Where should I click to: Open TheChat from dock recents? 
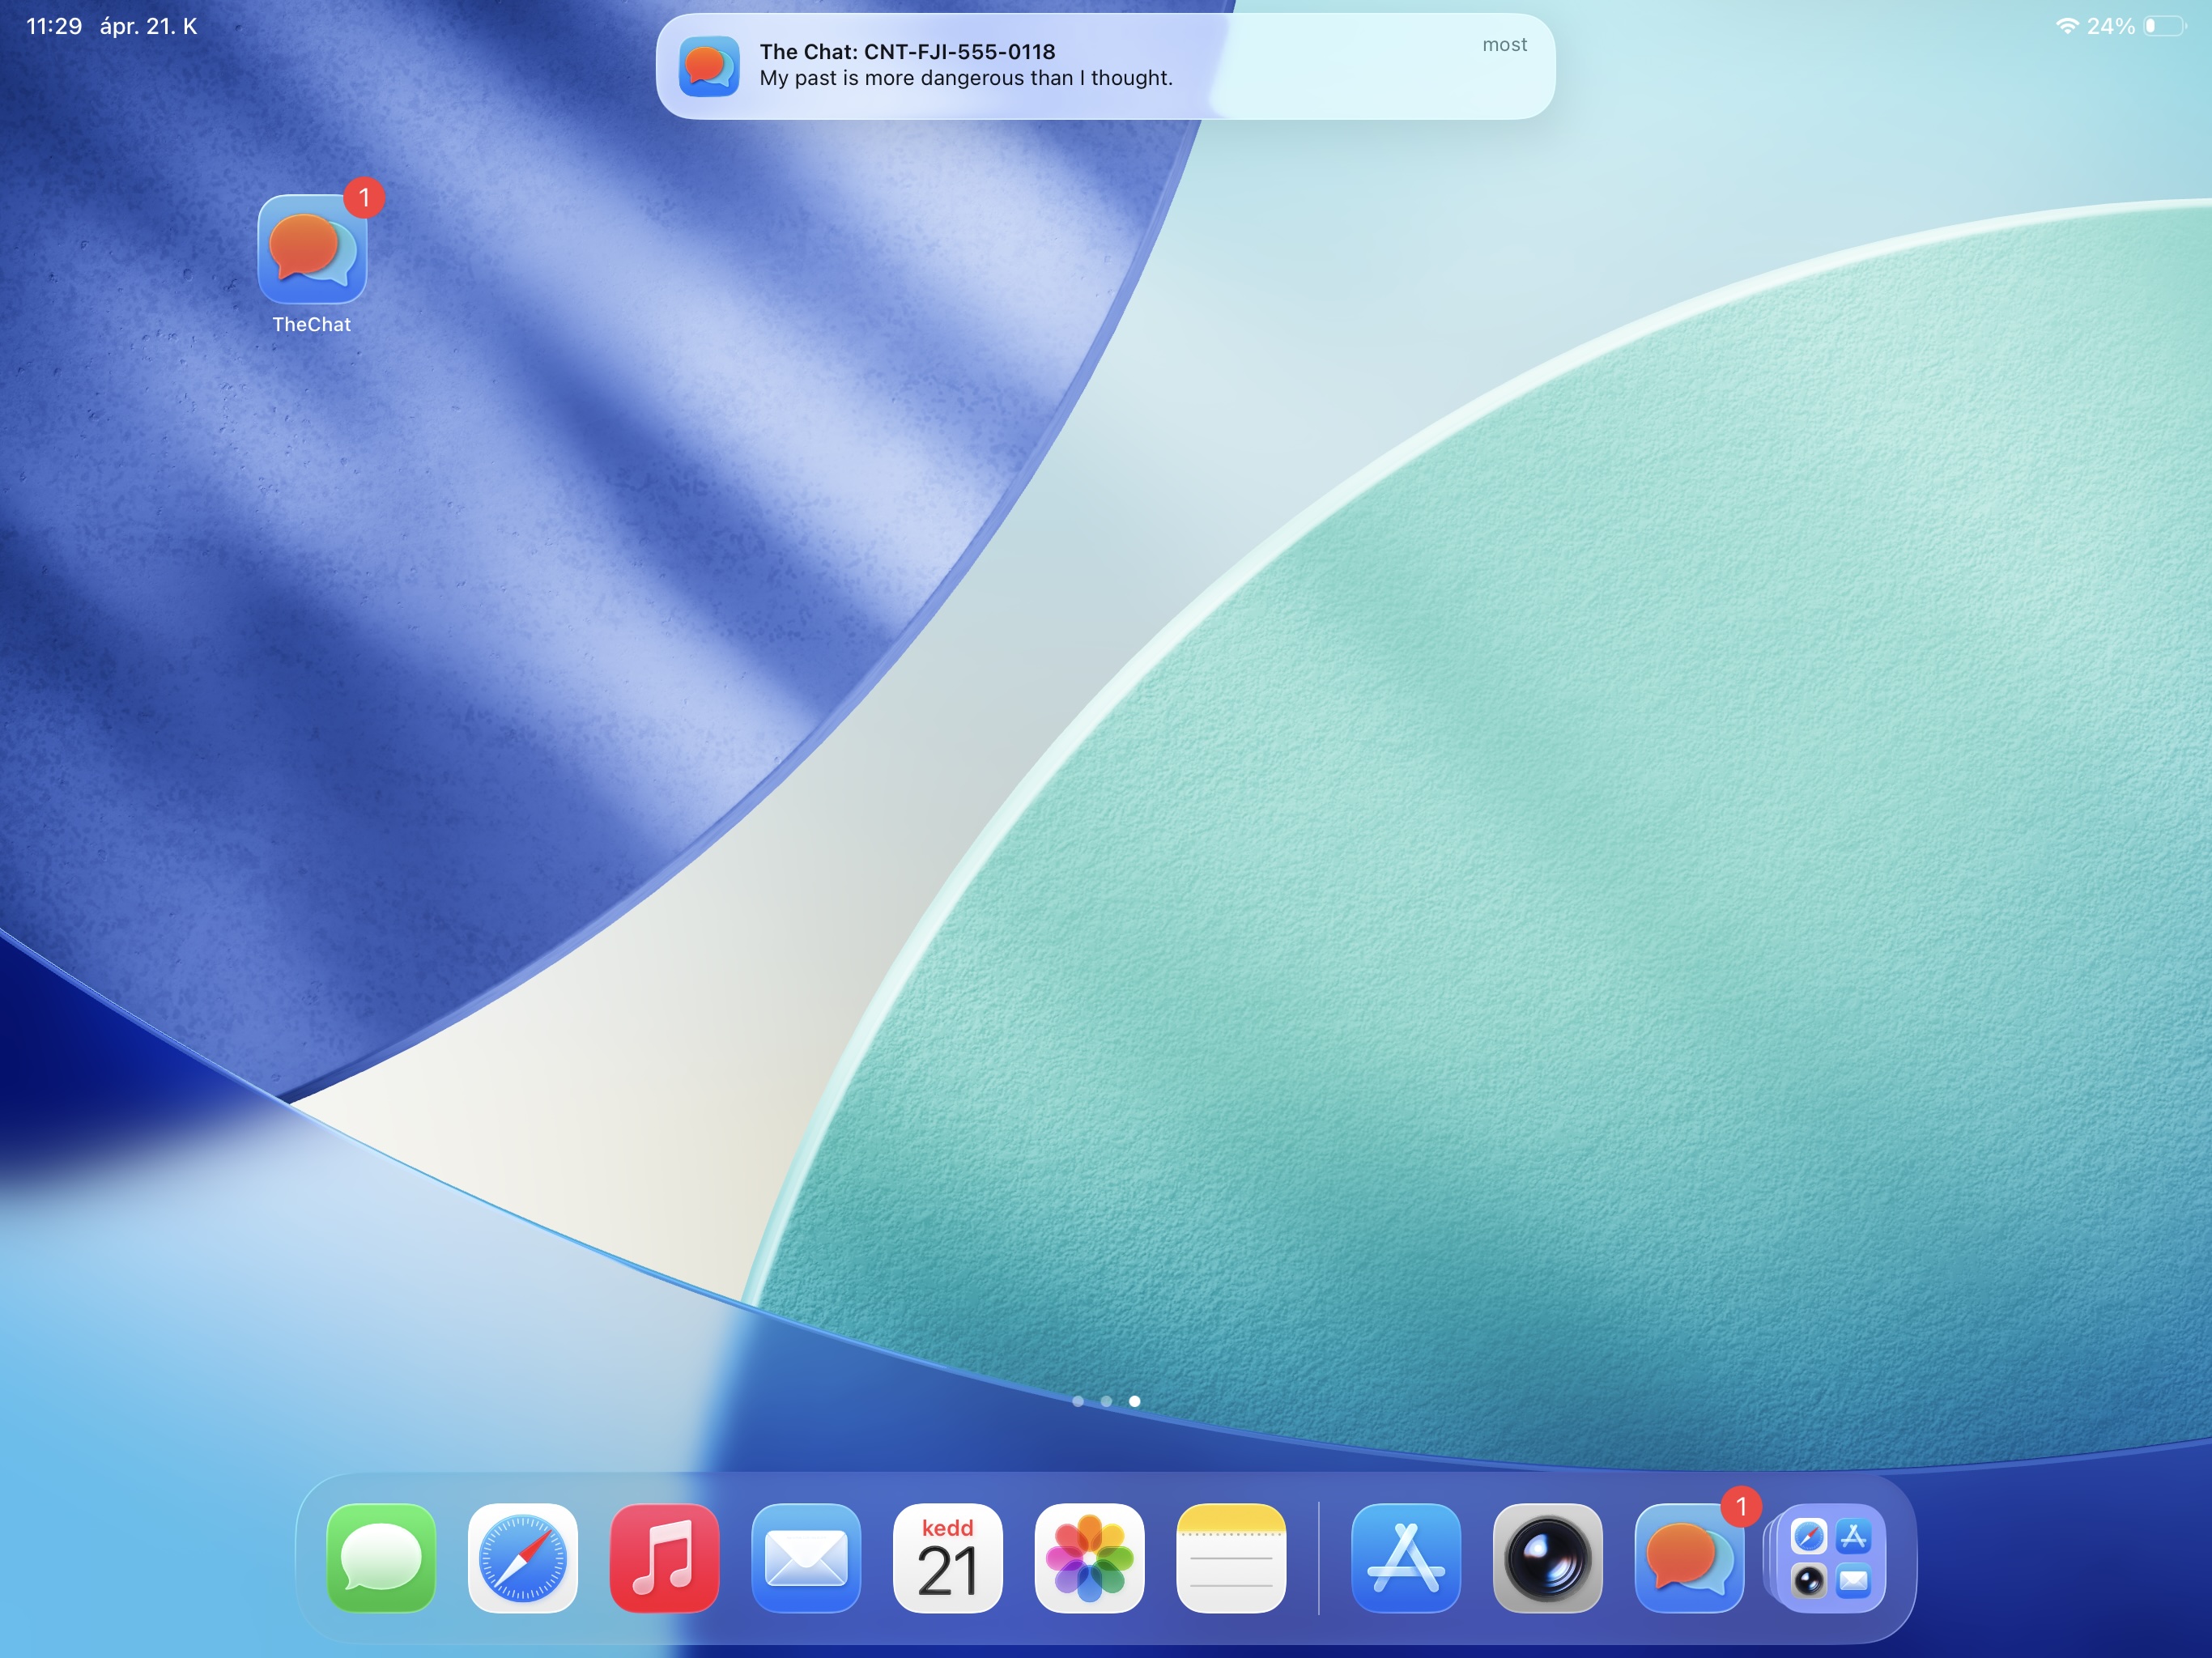click(x=1689, y=1558)
